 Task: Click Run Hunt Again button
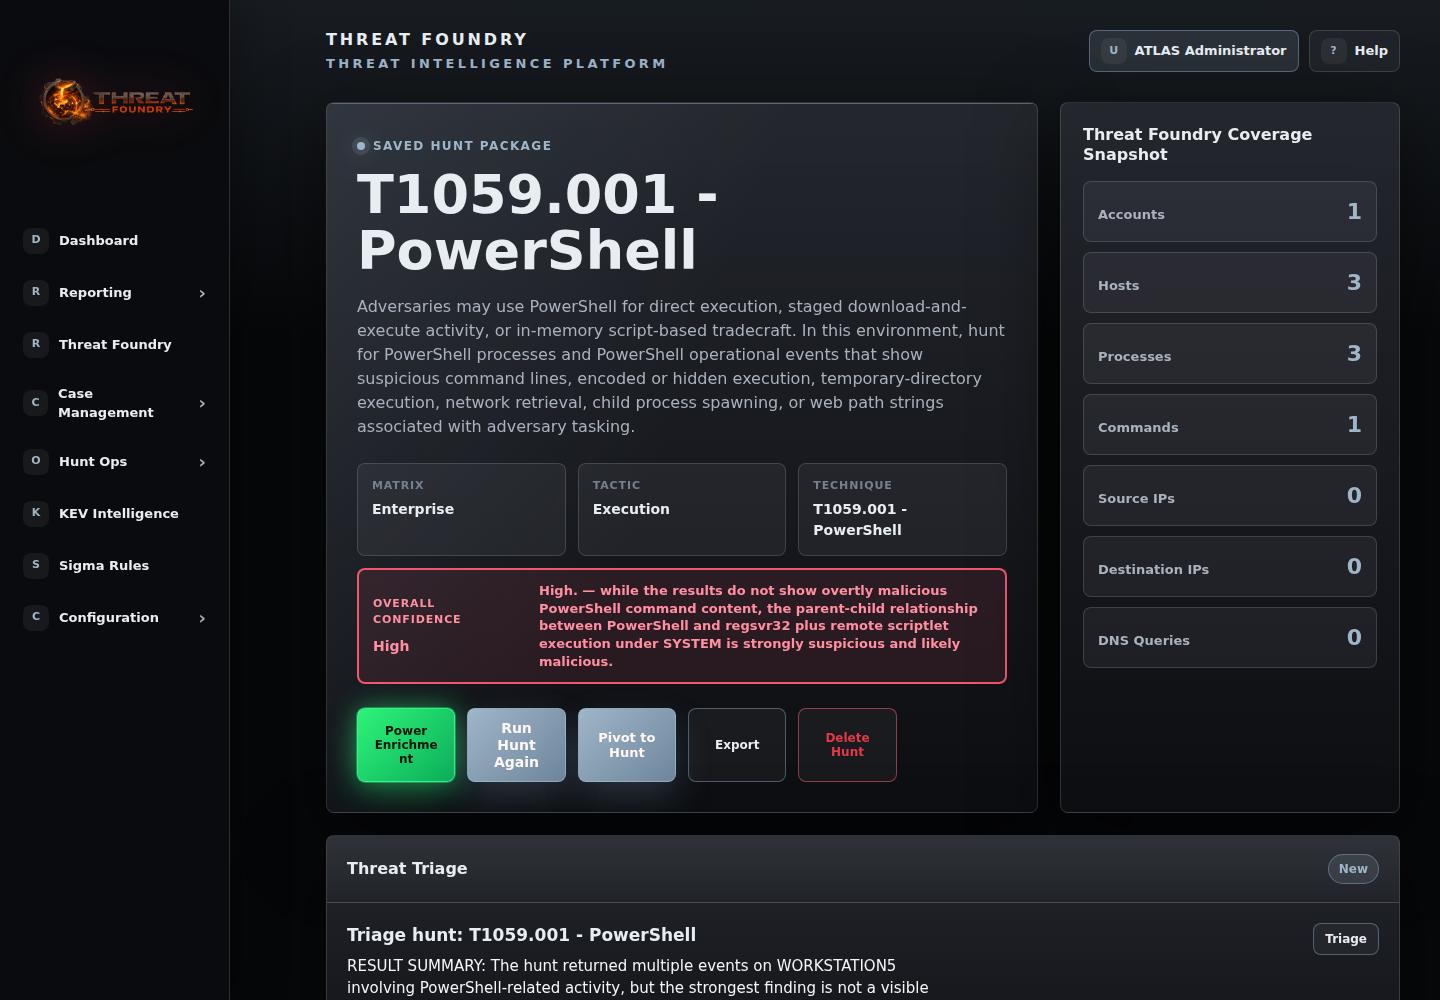coord(516,745)
